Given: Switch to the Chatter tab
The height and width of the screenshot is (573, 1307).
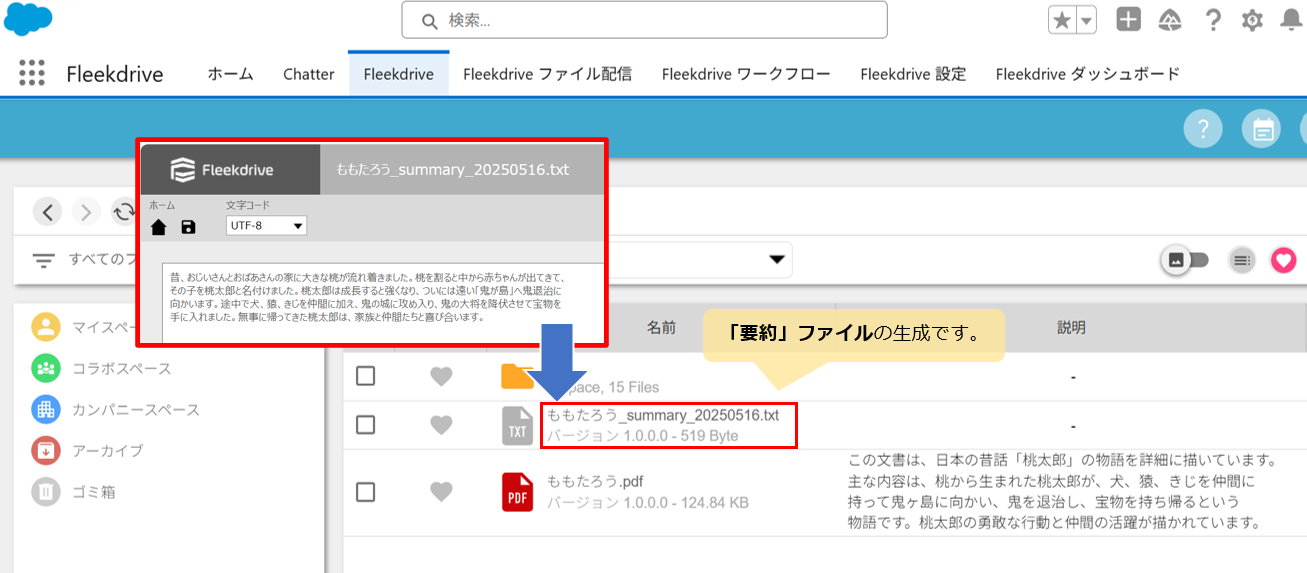Looking at the screenshot, I should [308, 74].
